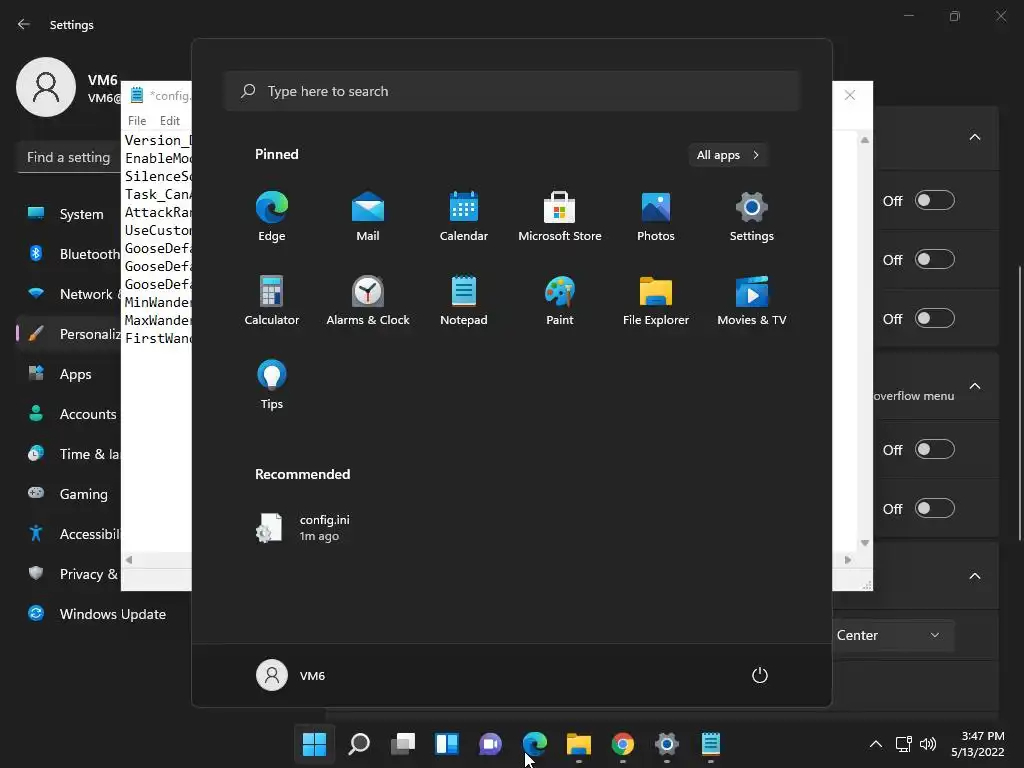Open volume tray icon
This screenshot has width=1024, height=768.
(927, 744)
